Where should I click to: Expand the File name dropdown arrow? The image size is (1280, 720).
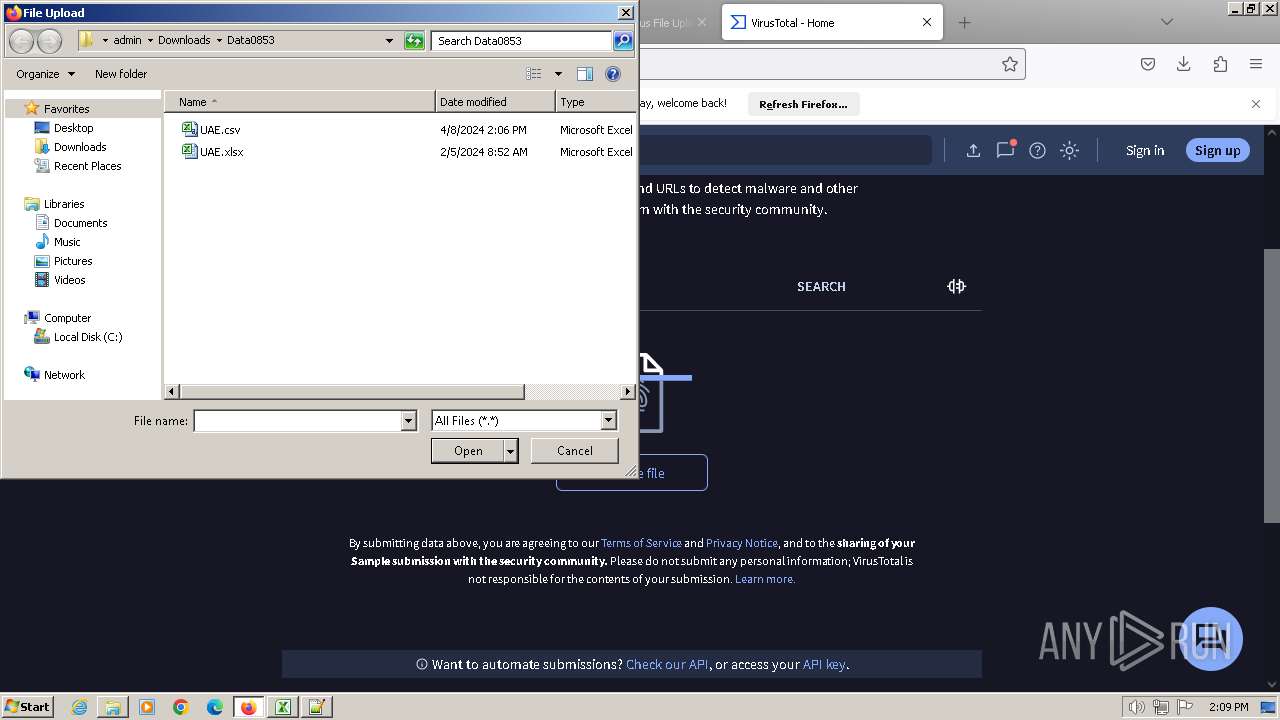pyautogui.click(x=408, y=421)
